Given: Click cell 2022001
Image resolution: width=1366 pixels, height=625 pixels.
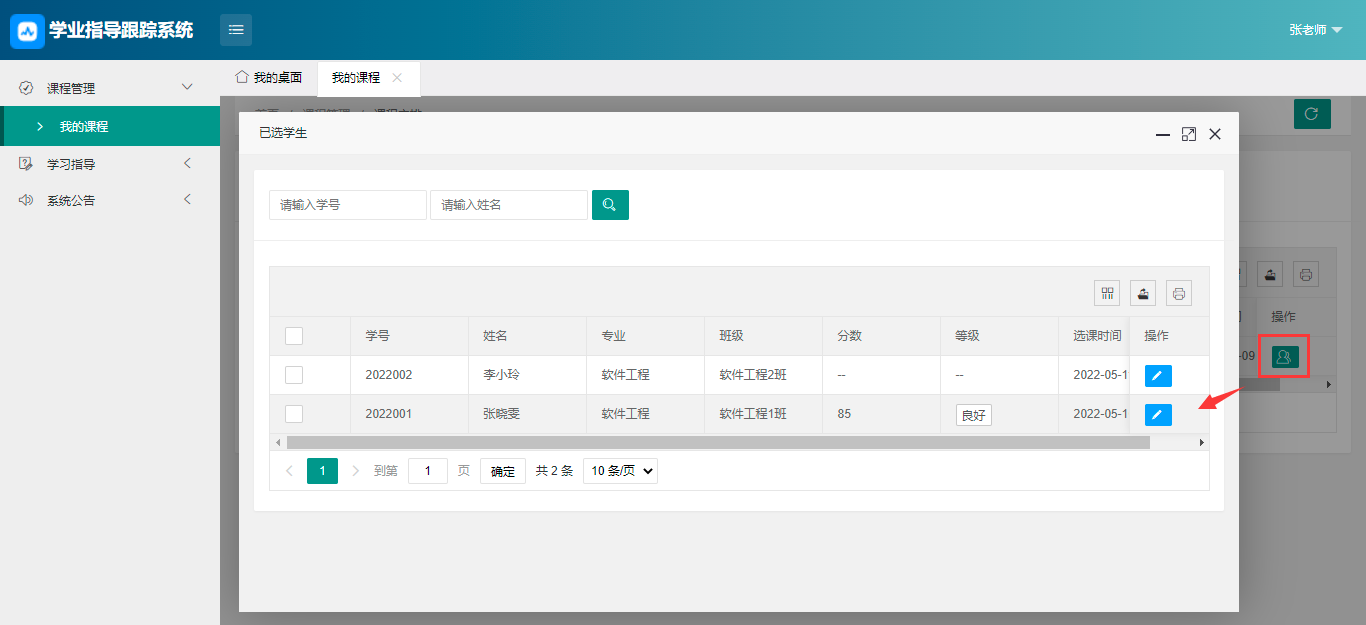Looking at the screenshot, I should pos(409,414).
